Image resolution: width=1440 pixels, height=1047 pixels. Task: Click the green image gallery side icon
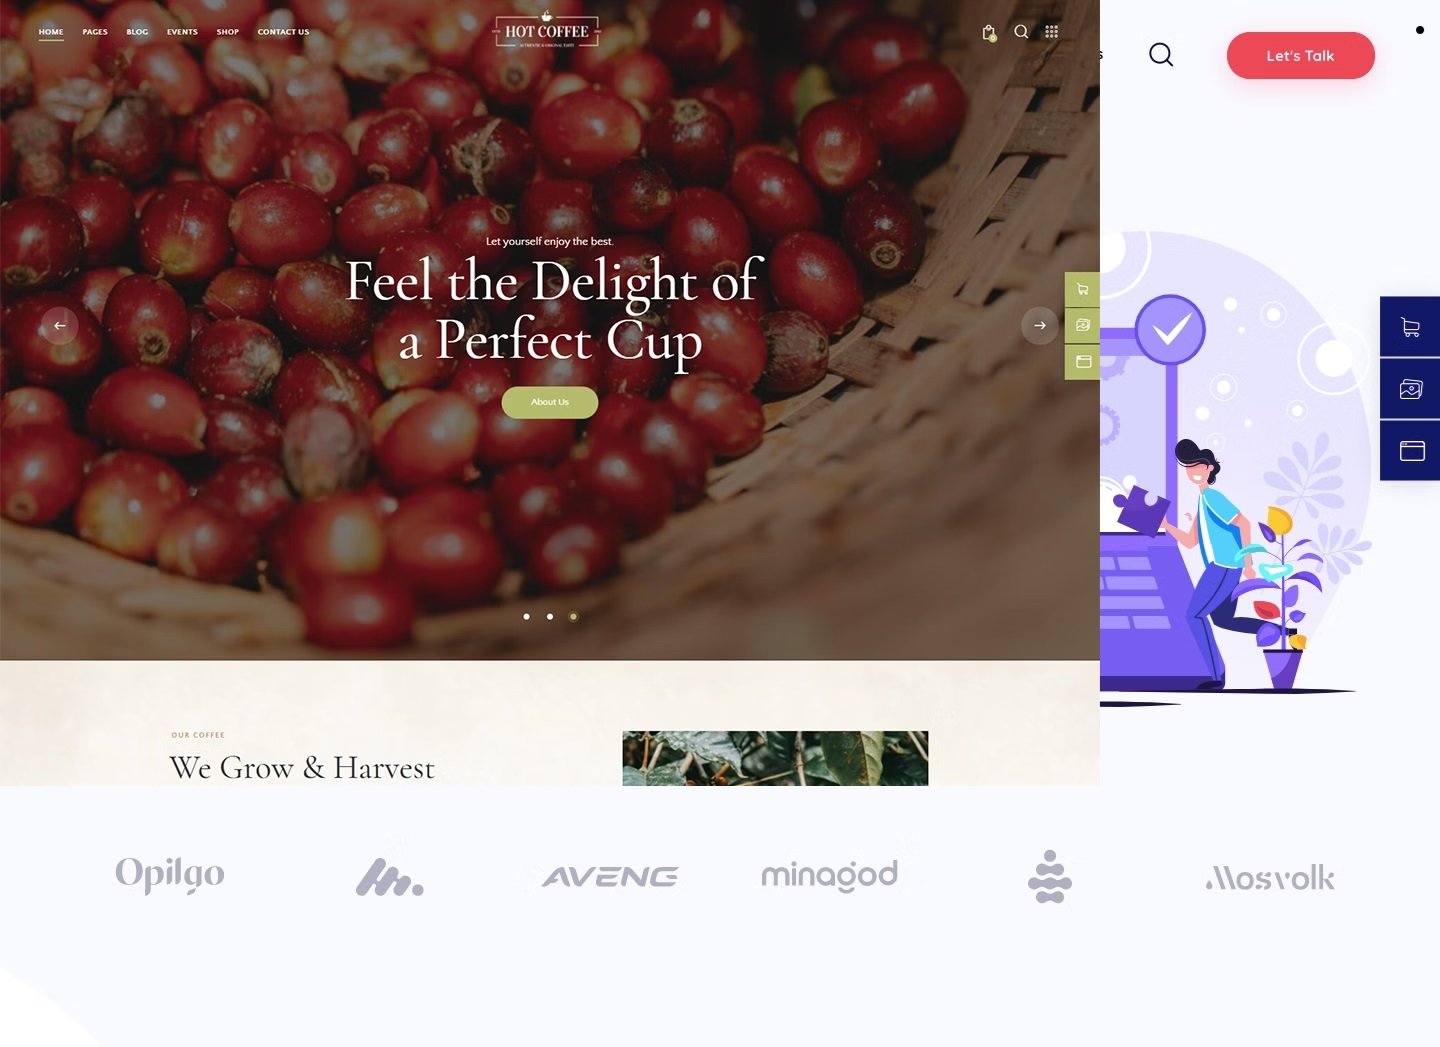point(1082,325)
